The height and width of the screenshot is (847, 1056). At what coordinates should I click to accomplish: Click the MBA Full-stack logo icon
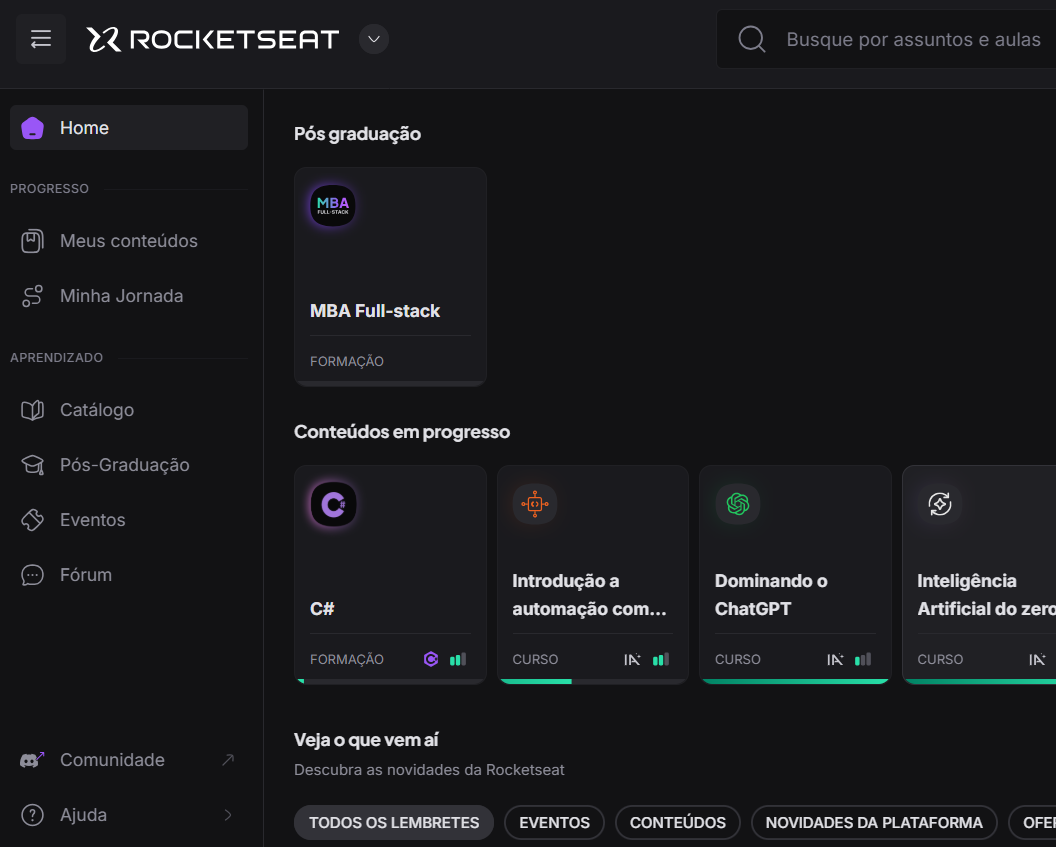pos(333,205)
